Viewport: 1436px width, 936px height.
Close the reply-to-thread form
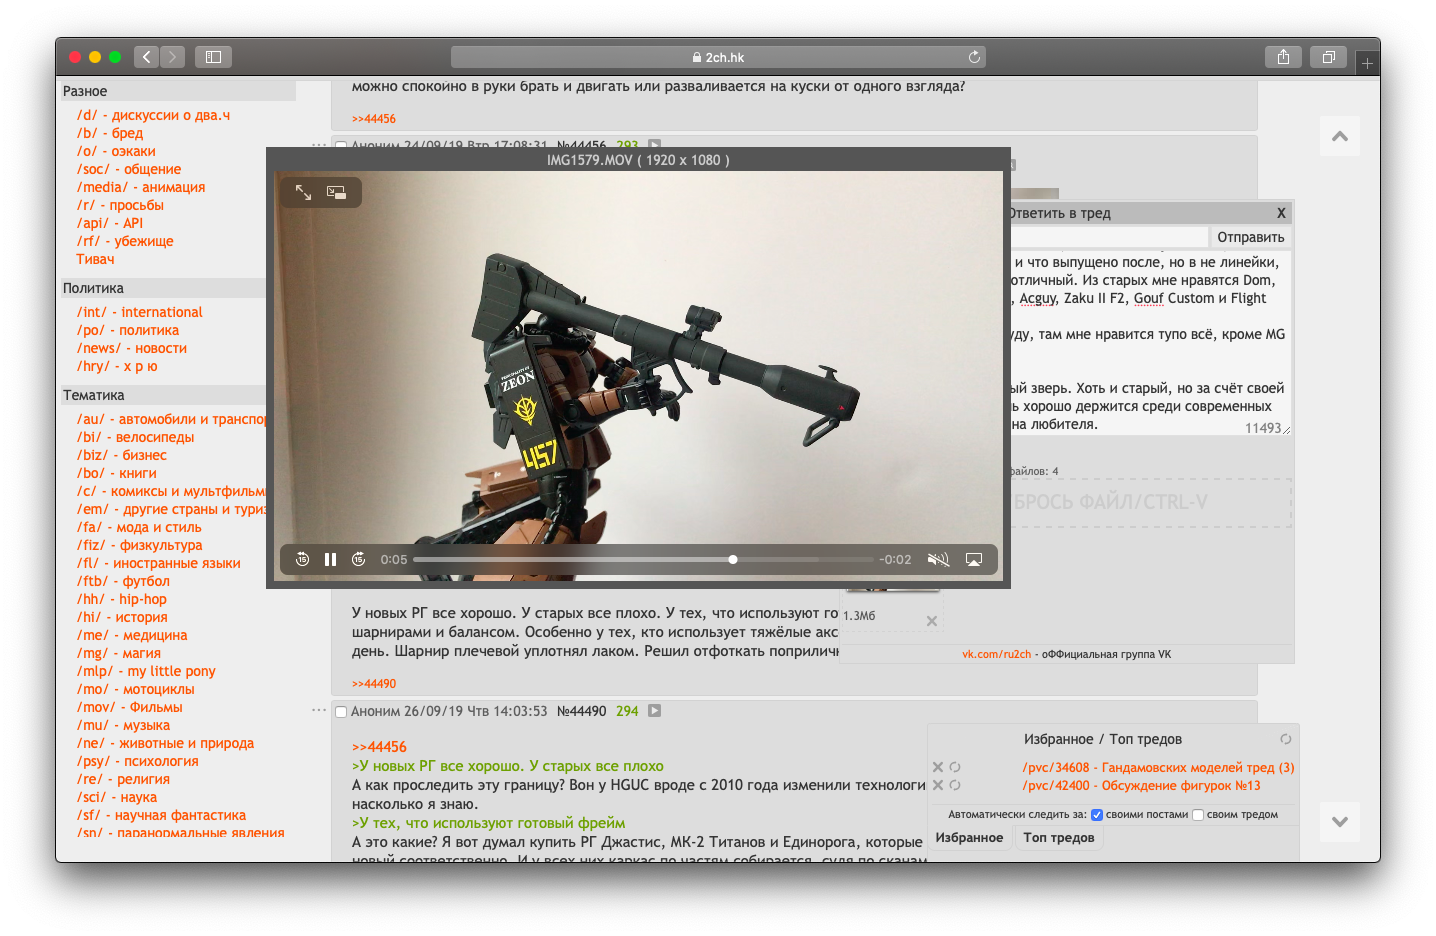1281,213
